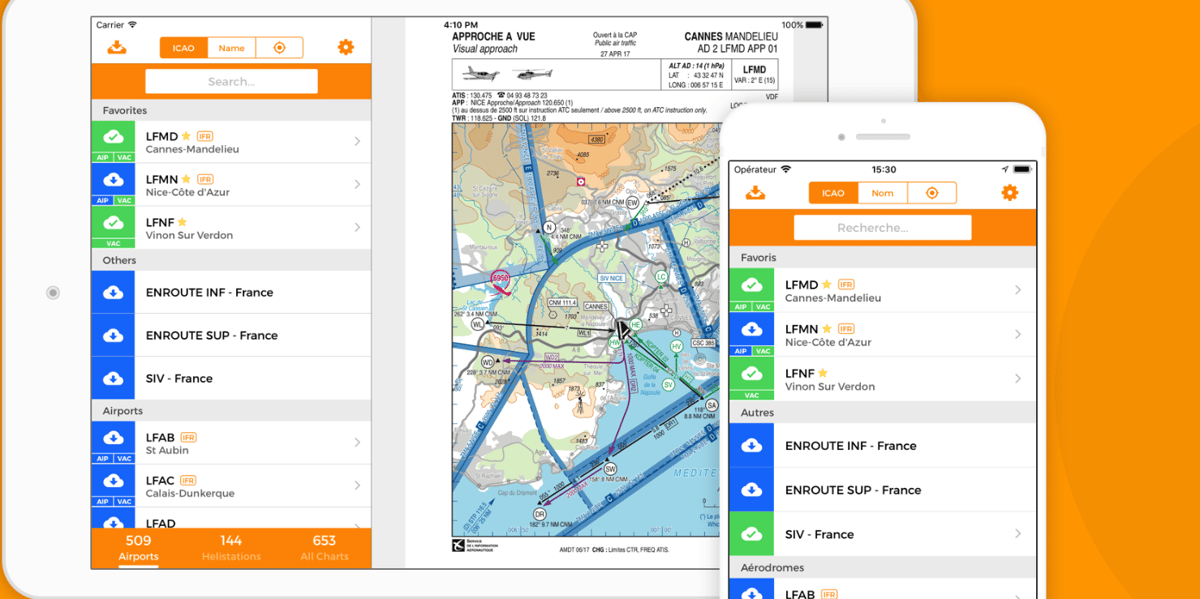Click the Recherche search field on iPhone
Image resolution: width=1200 pixels, height=599 pixels.
click(882, 227)
